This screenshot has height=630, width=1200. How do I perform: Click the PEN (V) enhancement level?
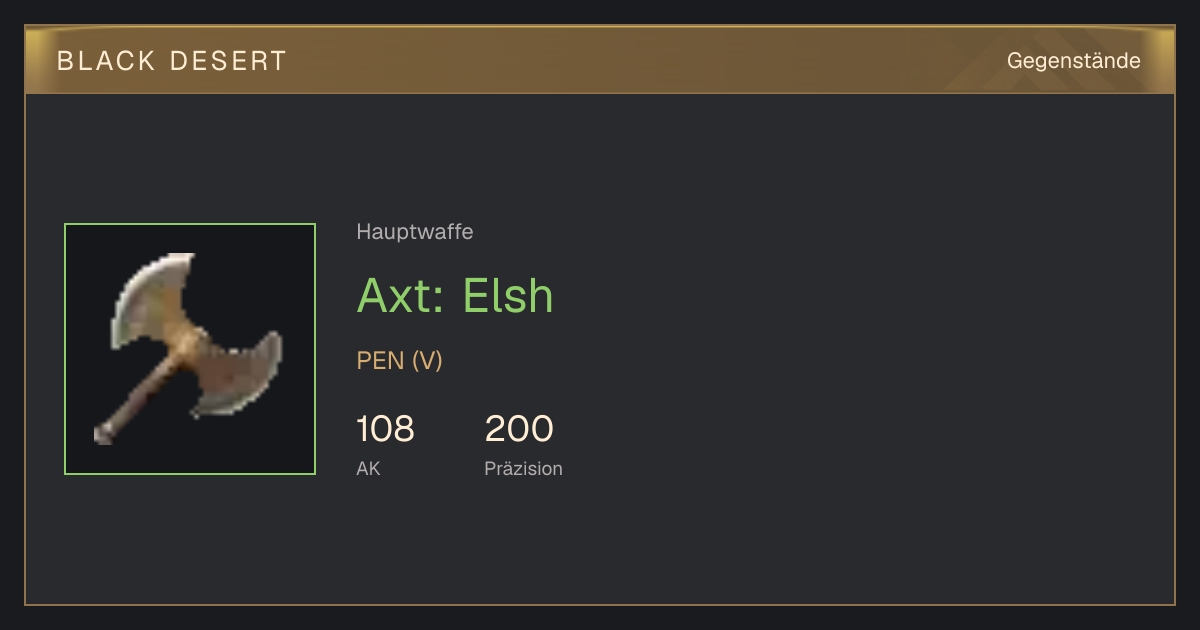coord(400,360)
